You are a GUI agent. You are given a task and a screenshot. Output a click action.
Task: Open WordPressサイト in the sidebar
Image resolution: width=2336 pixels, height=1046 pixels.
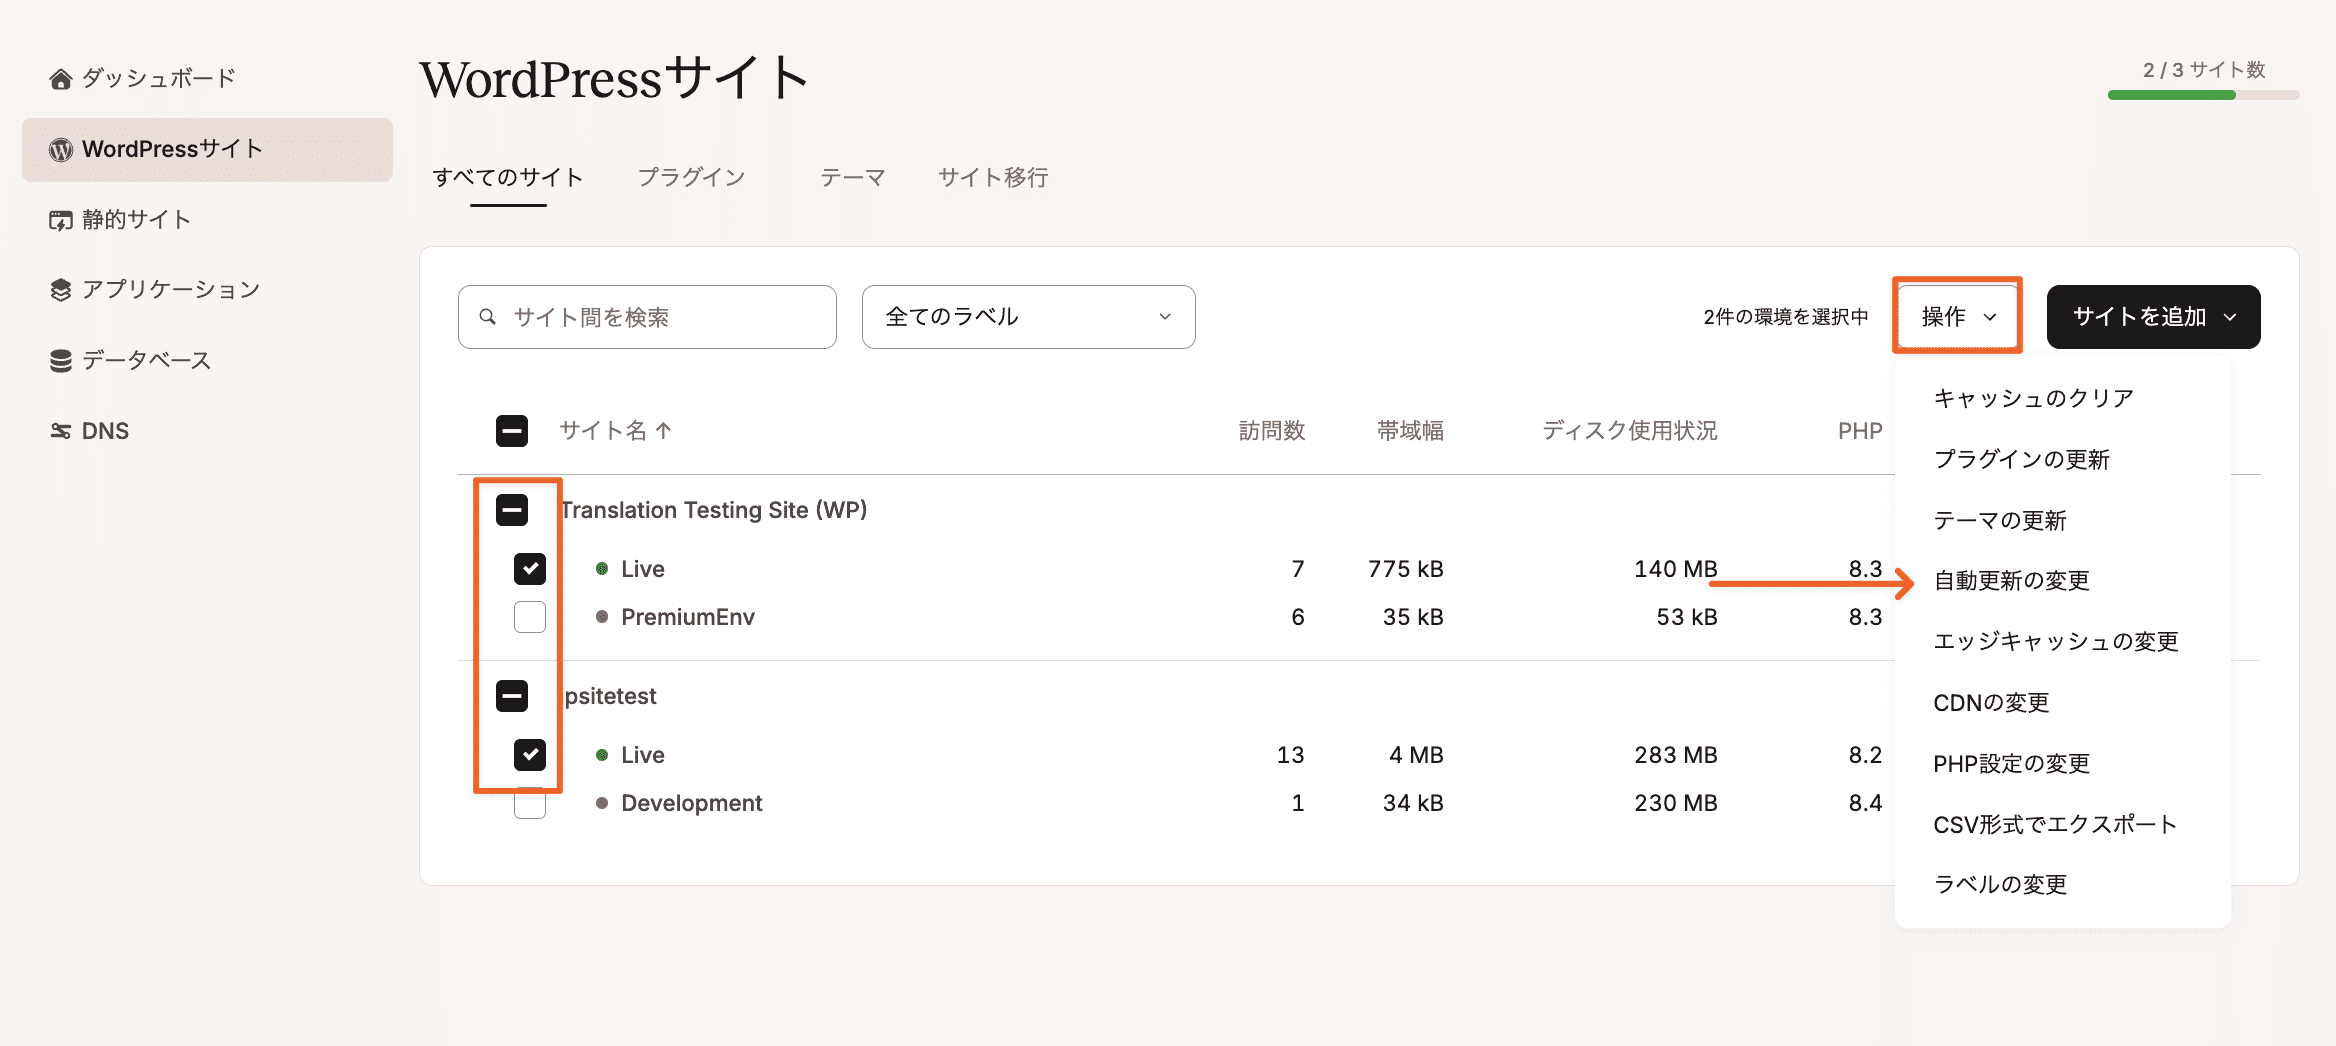207,150
